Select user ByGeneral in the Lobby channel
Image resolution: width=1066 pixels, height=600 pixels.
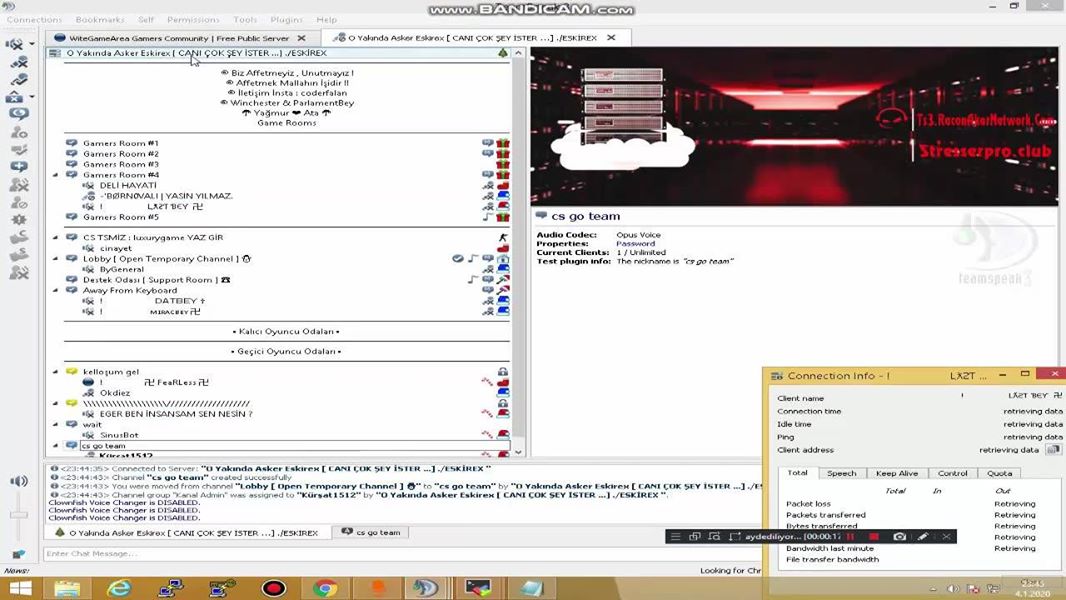[x=121, y=270]
